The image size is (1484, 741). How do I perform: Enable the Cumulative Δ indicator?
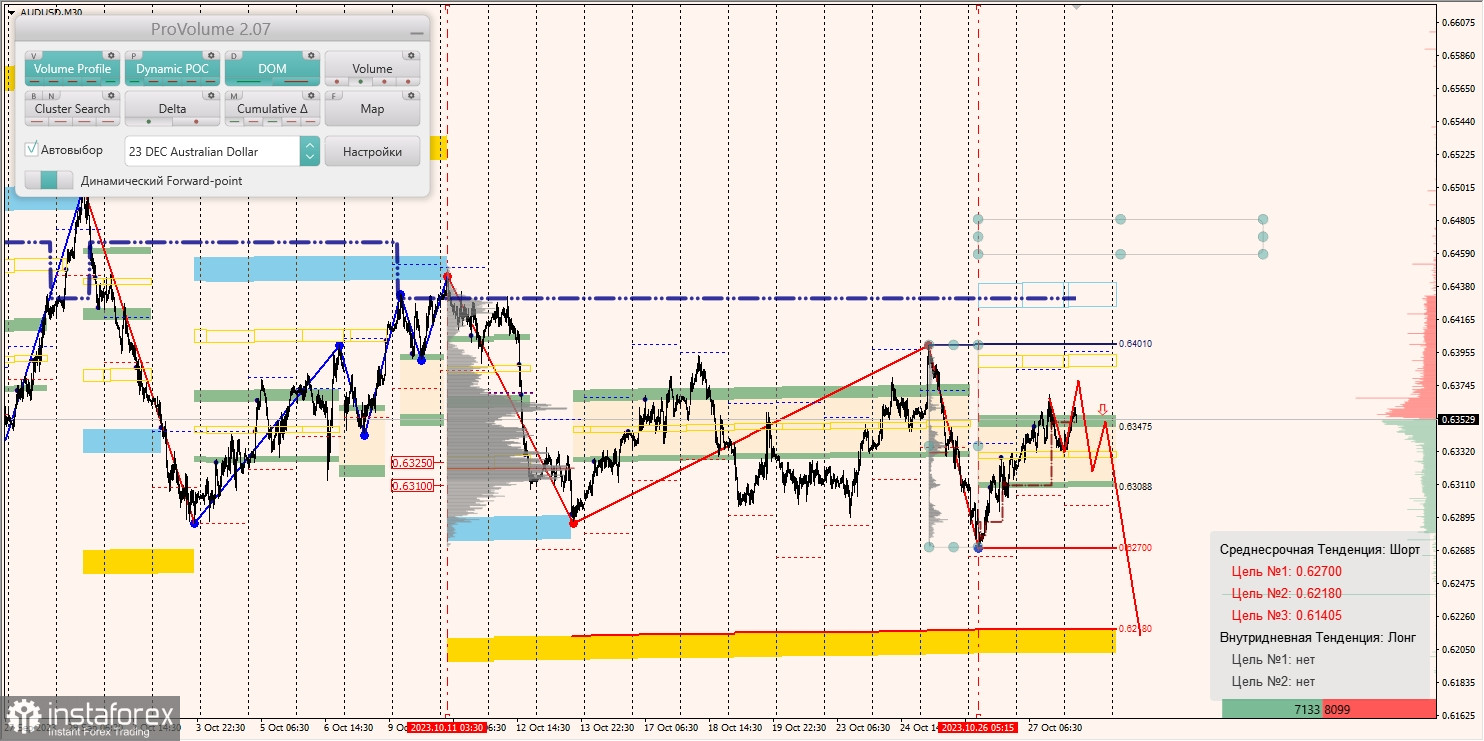point(272,109)
